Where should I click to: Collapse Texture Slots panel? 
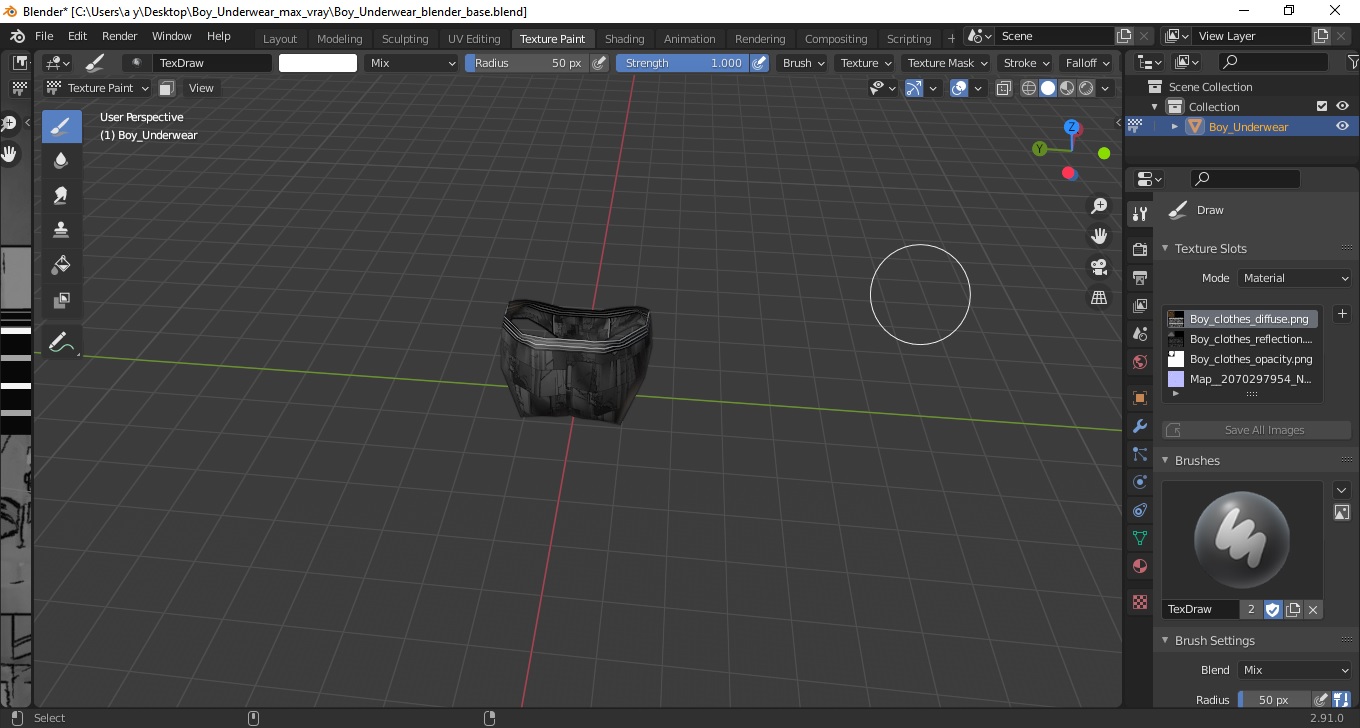pyautogui.click(x=1165, y=248)
